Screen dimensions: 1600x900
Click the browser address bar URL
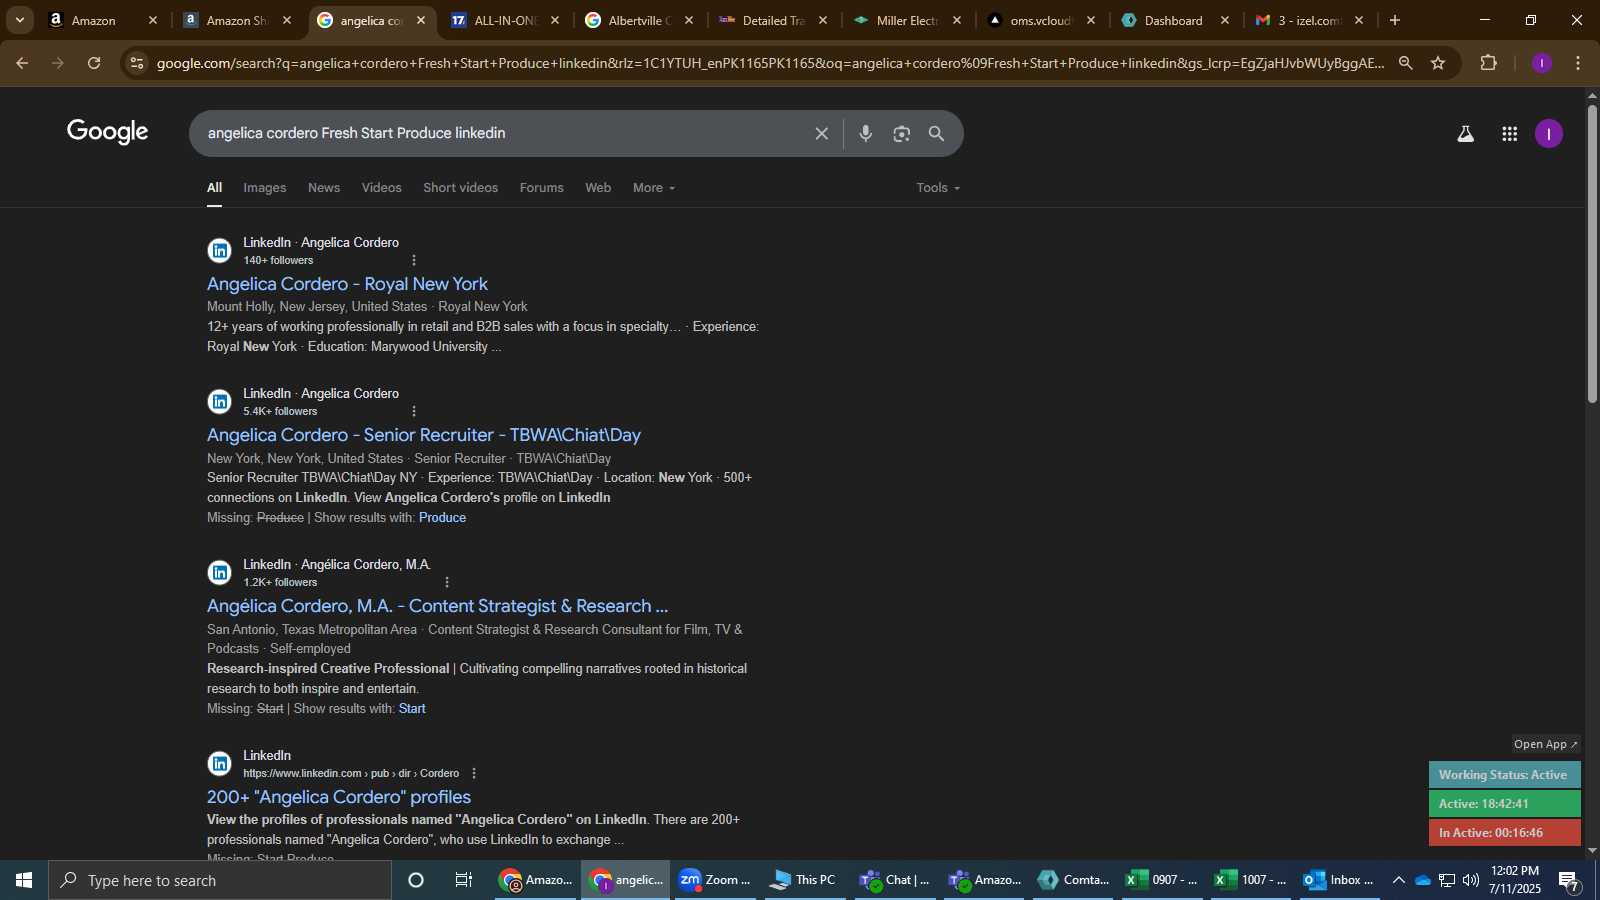coord(770,63)
